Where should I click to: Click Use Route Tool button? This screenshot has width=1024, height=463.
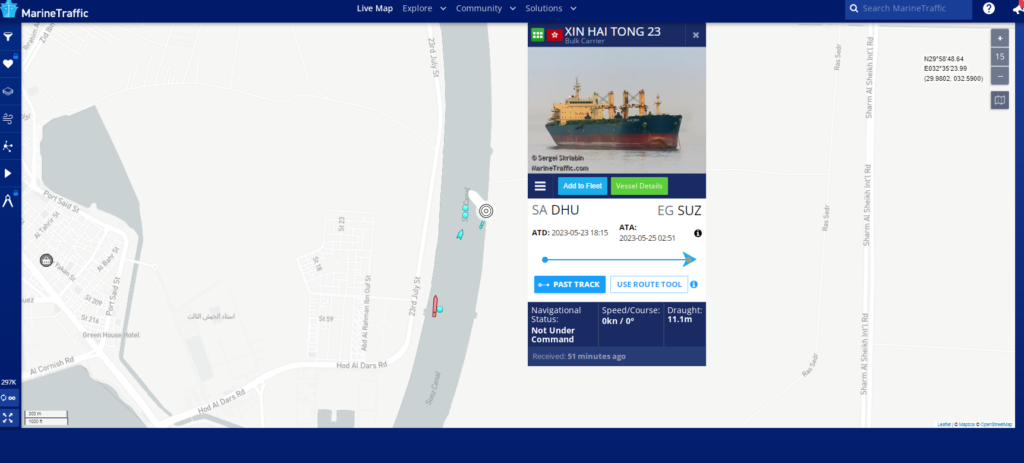(649, 285)
